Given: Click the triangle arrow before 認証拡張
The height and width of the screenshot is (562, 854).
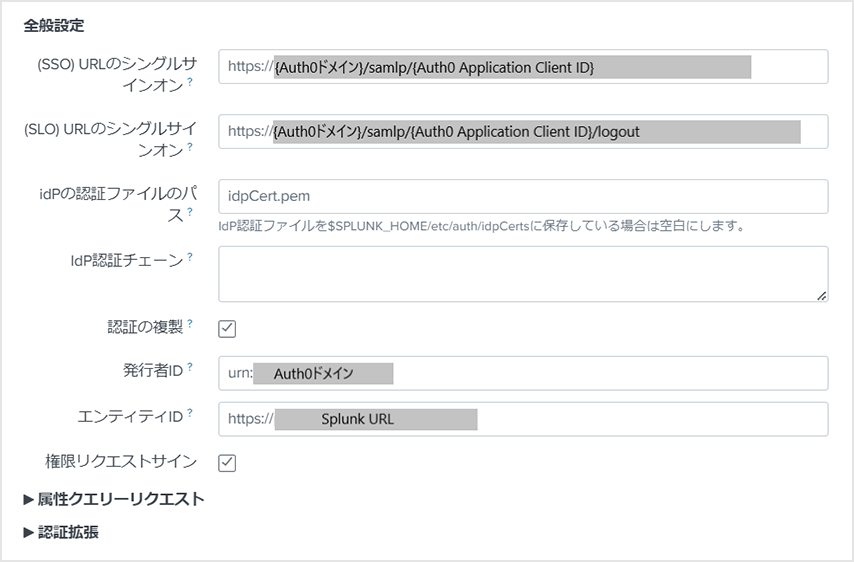Looking at the screenshot, I should (28, 533).
